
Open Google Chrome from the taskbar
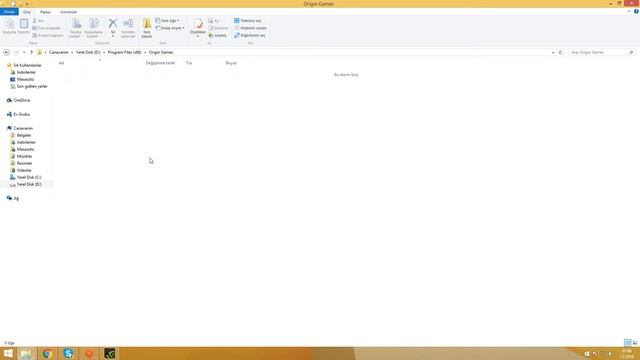click(x=47, y=353)
